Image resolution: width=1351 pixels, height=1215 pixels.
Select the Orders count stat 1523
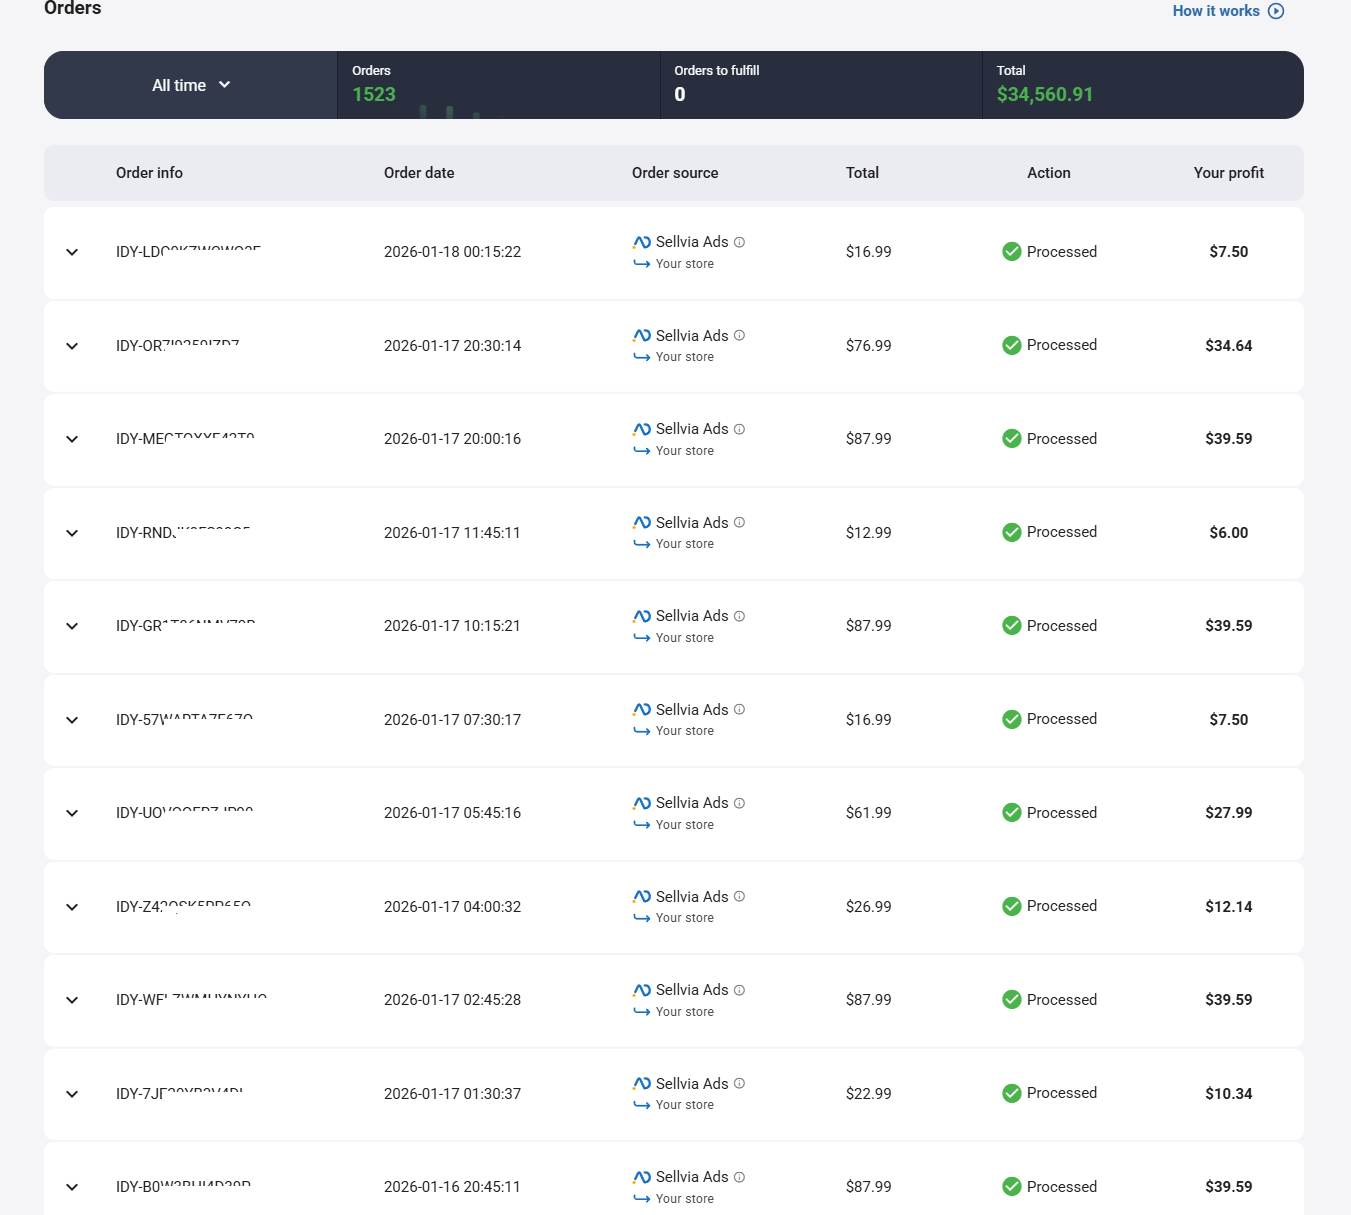click(374, 94)
